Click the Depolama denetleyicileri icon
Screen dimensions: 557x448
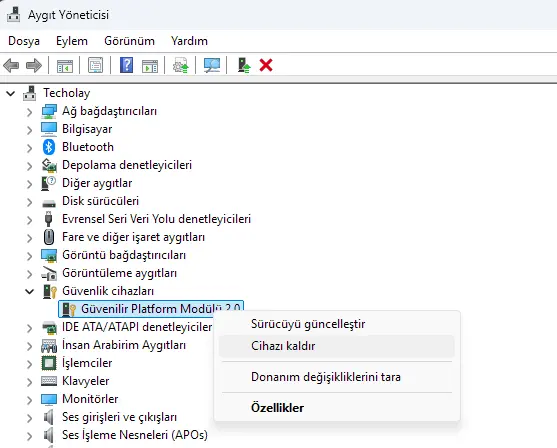[x=49, y=165]
